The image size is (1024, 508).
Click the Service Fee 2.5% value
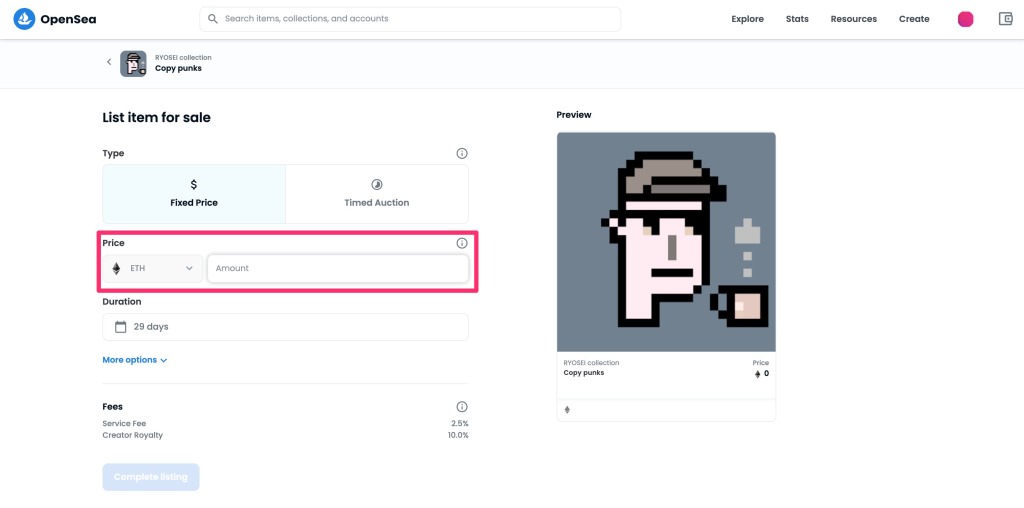[460, 424]
